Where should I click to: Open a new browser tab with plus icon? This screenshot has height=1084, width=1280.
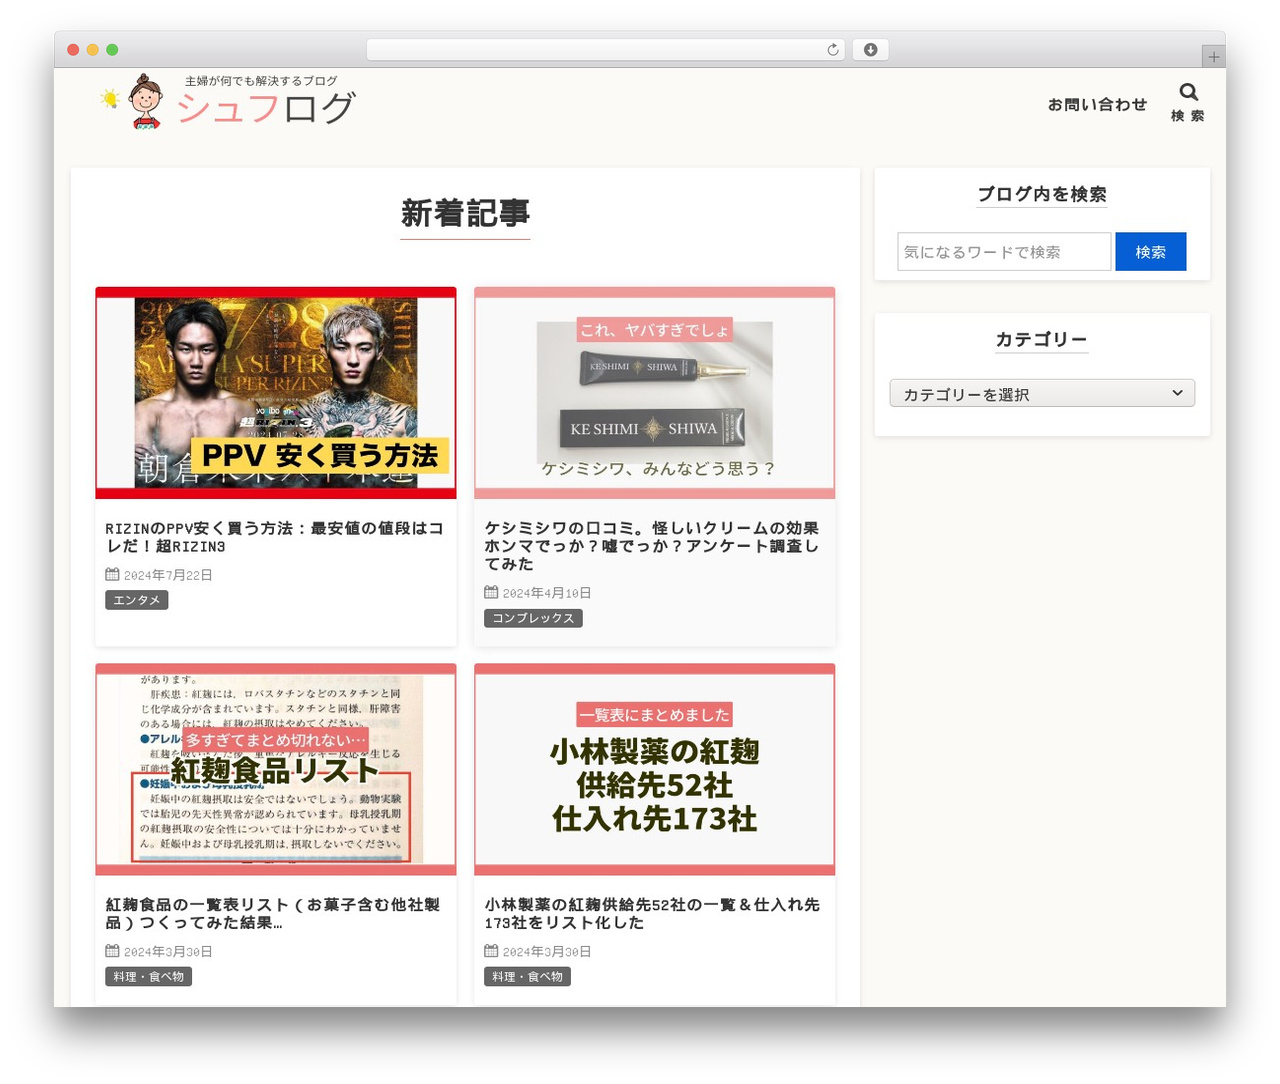(1213, 57)
